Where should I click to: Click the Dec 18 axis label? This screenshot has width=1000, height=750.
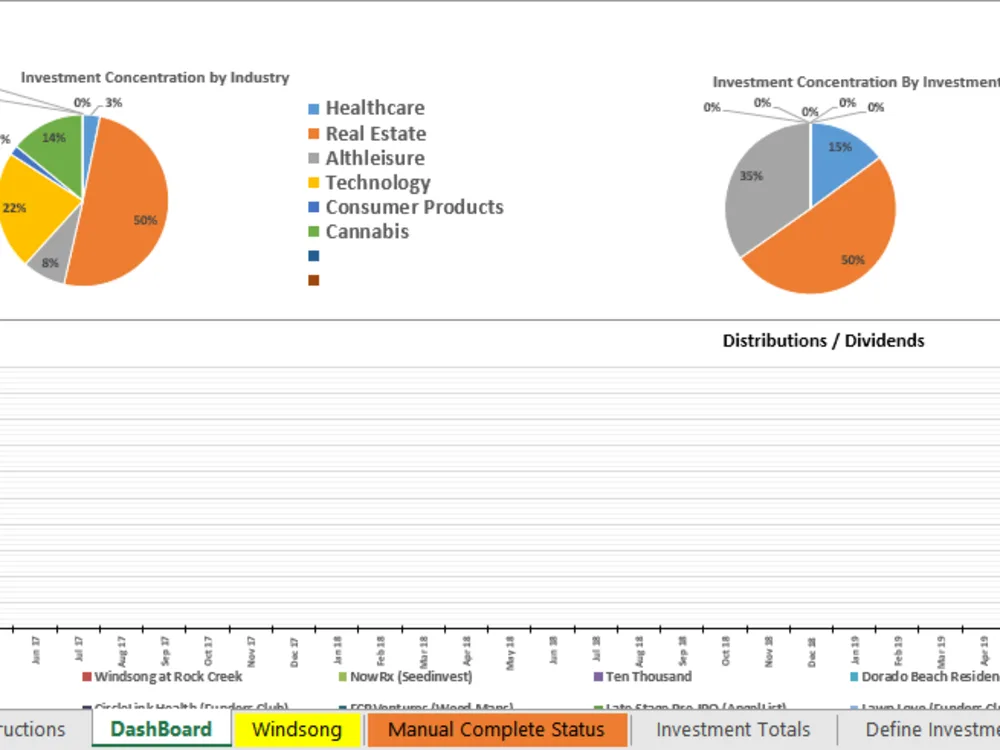(812, 652)
